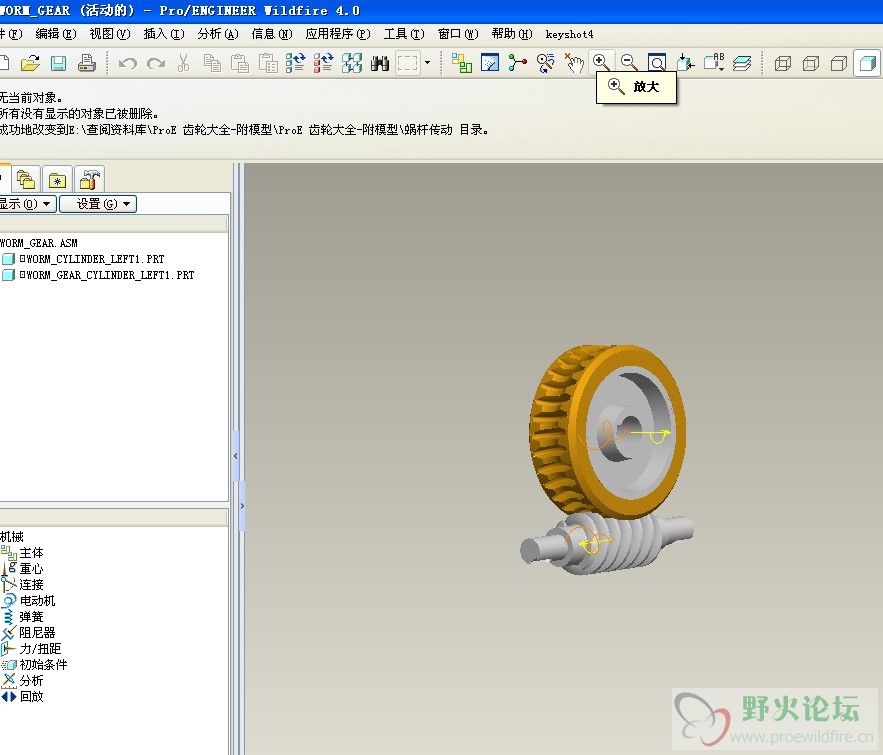Open the 帮助(H) menu
The image size is (883, 755).
coord(512,34)
